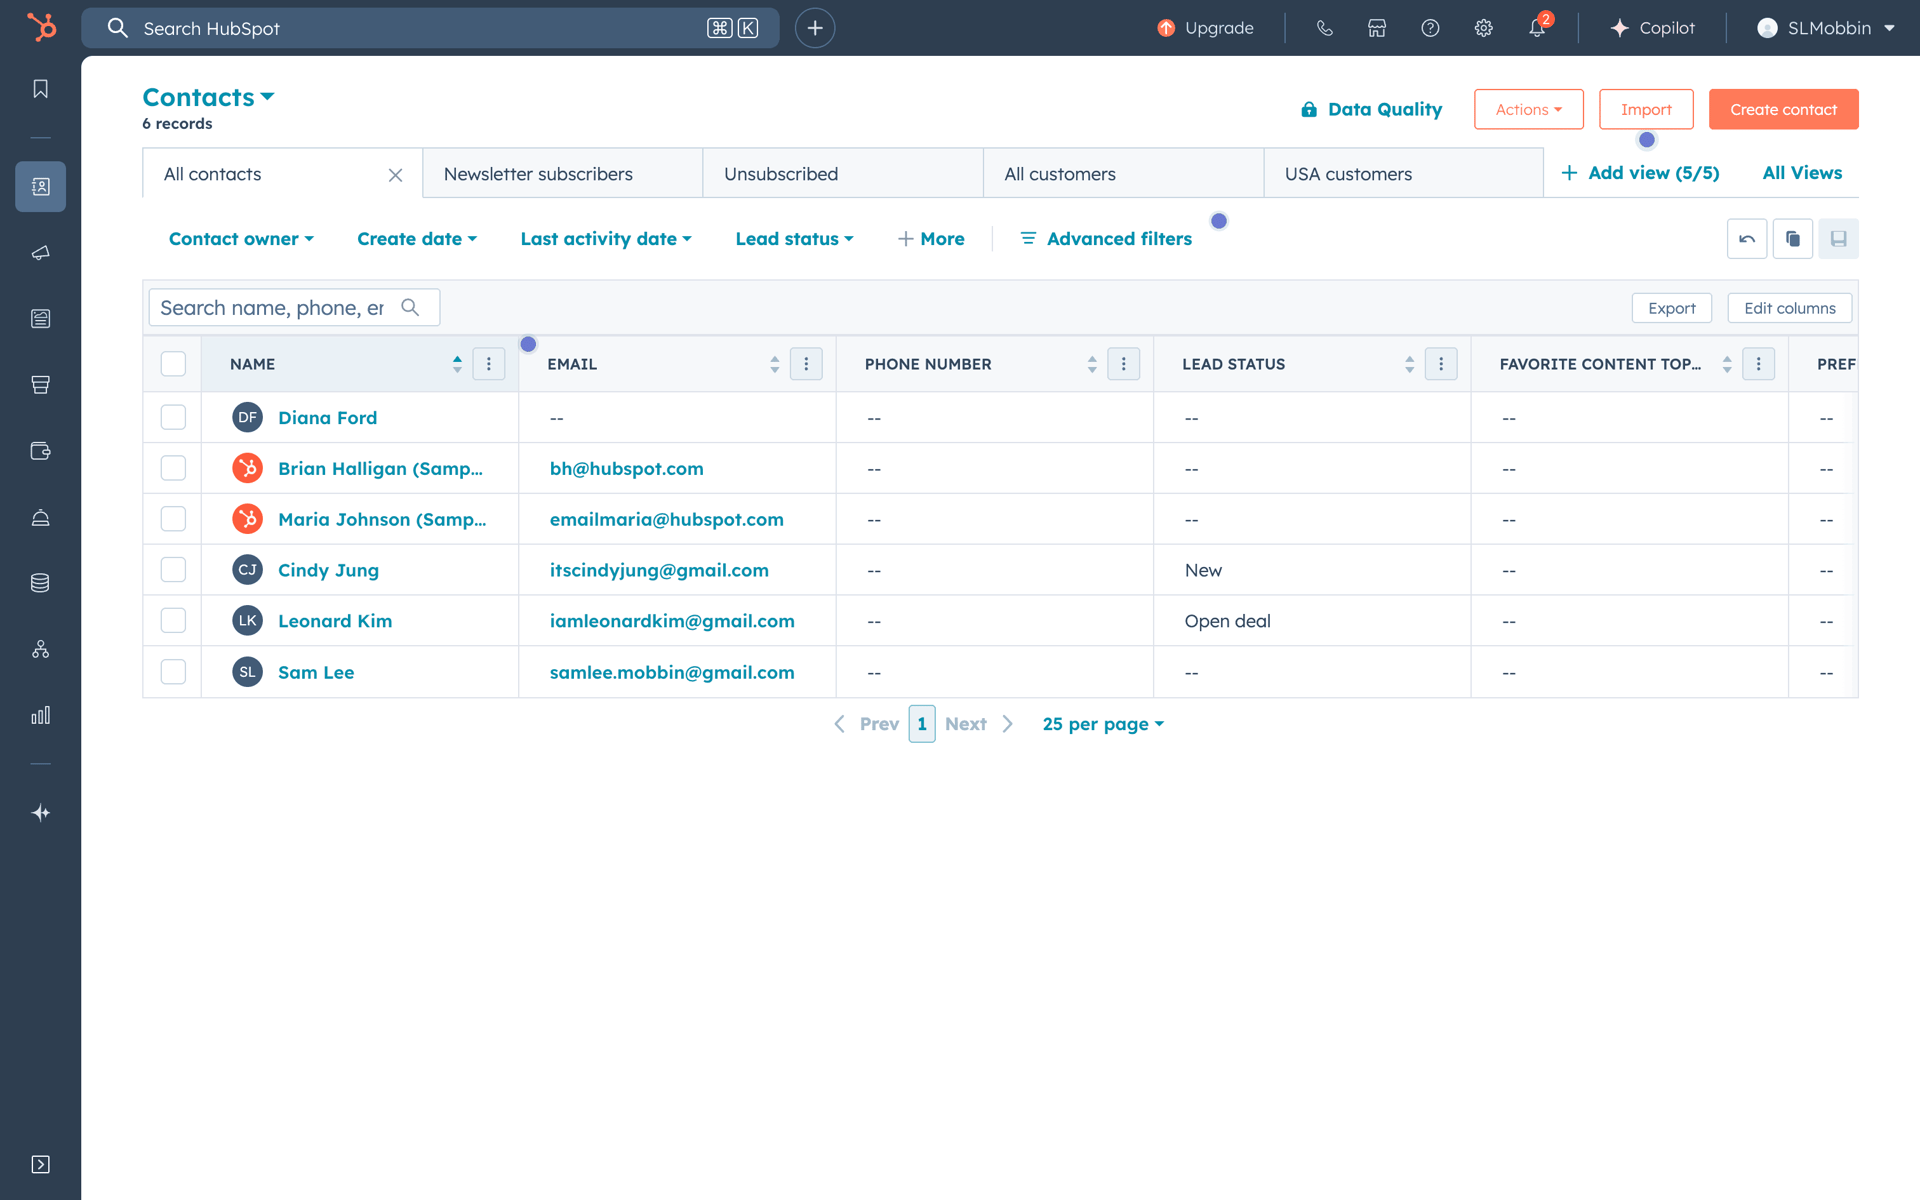Open the Lead Status column options menu
This screenshot has width=1920, height=1200.
[x=1441, y=364]
